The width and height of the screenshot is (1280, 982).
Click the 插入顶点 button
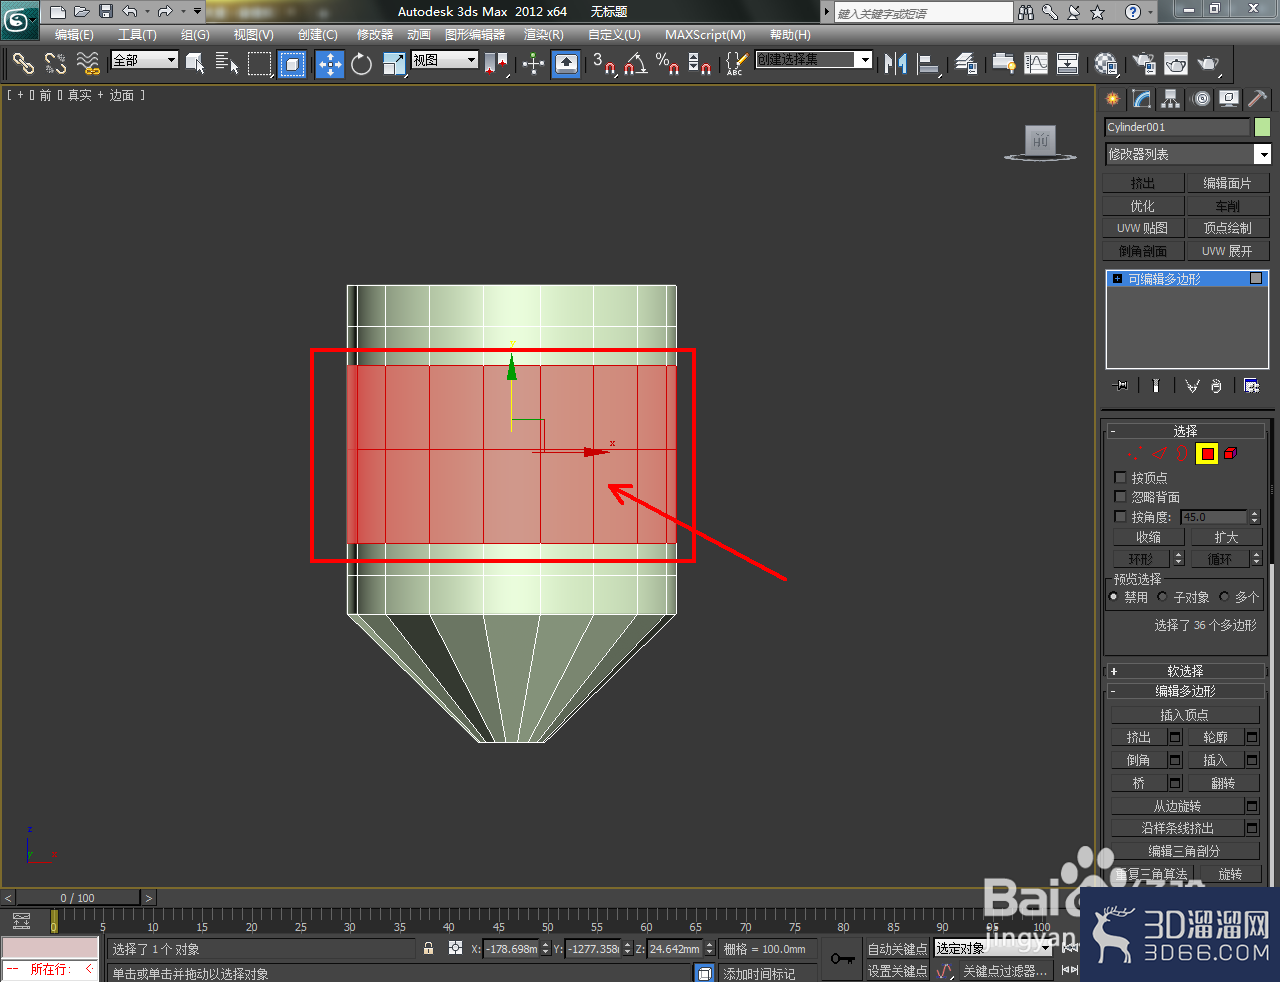point(1185,715)
